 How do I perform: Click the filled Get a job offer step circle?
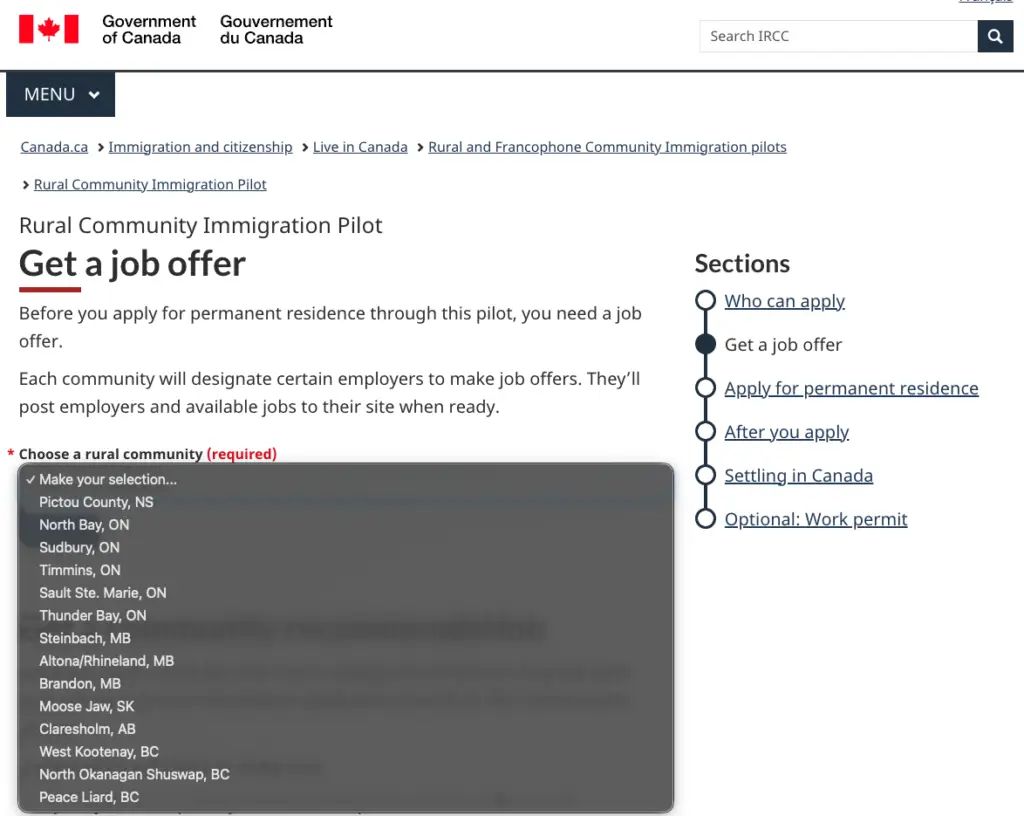705,344
